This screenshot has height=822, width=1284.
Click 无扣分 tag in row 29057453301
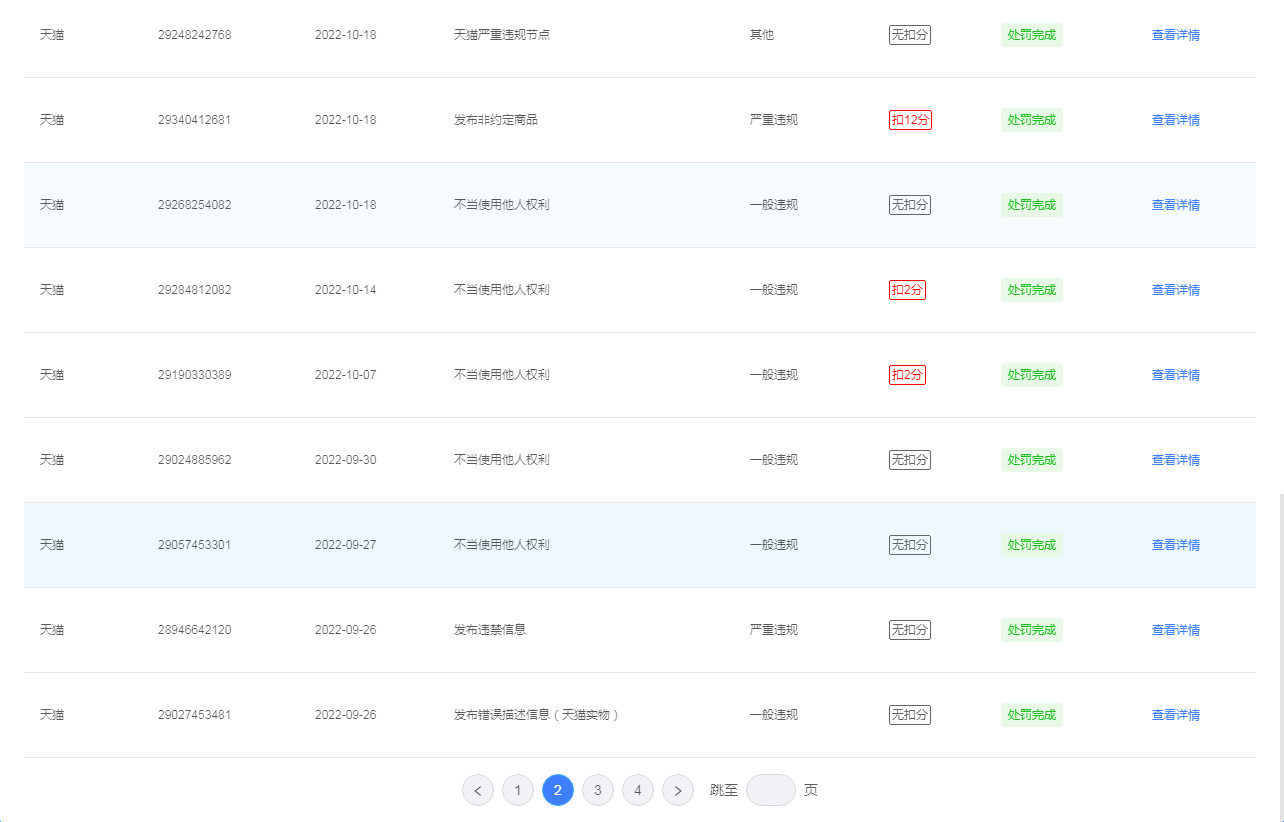point(910,545)
